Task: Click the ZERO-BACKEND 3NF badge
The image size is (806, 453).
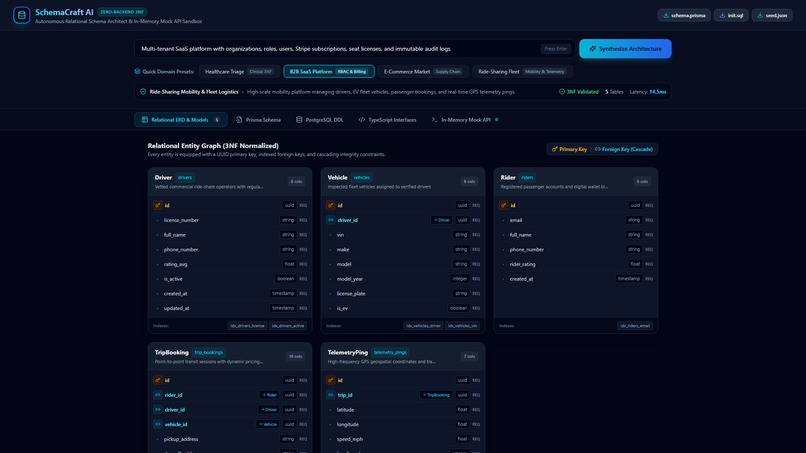Action: tap(122, 12)
